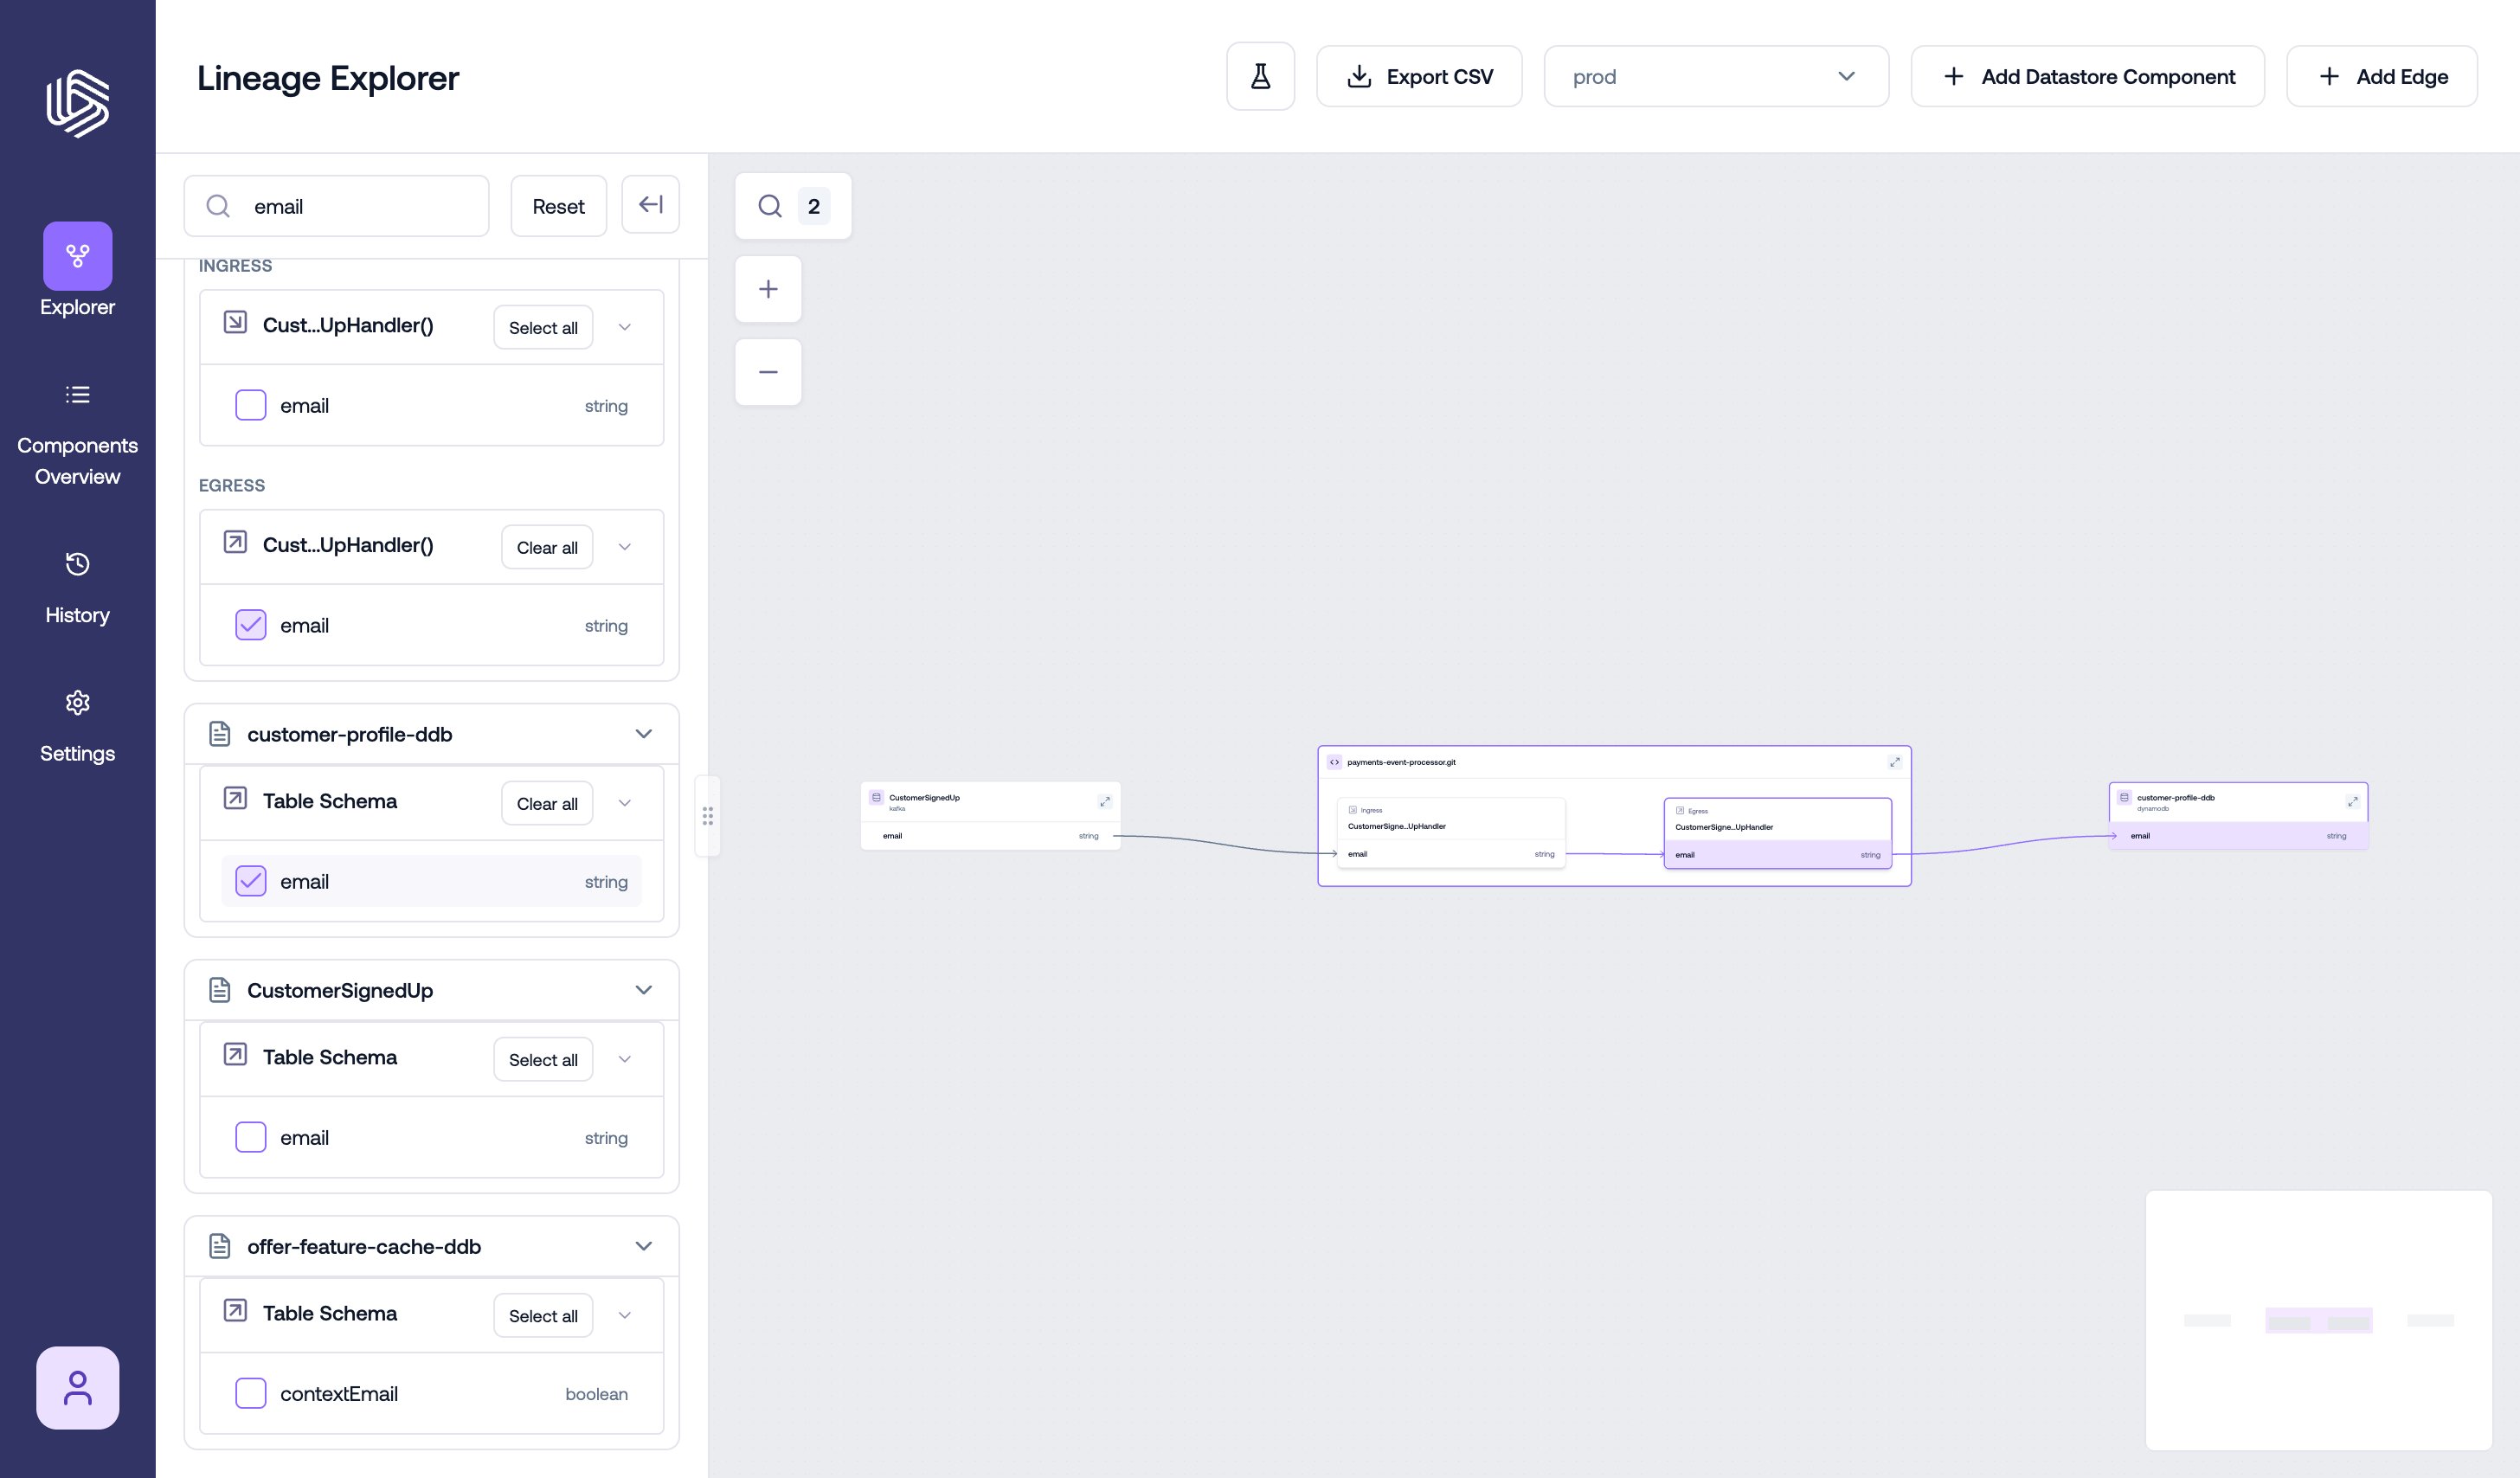Click Table Schema icon under CustomerSignedUp

point(235,1054)
